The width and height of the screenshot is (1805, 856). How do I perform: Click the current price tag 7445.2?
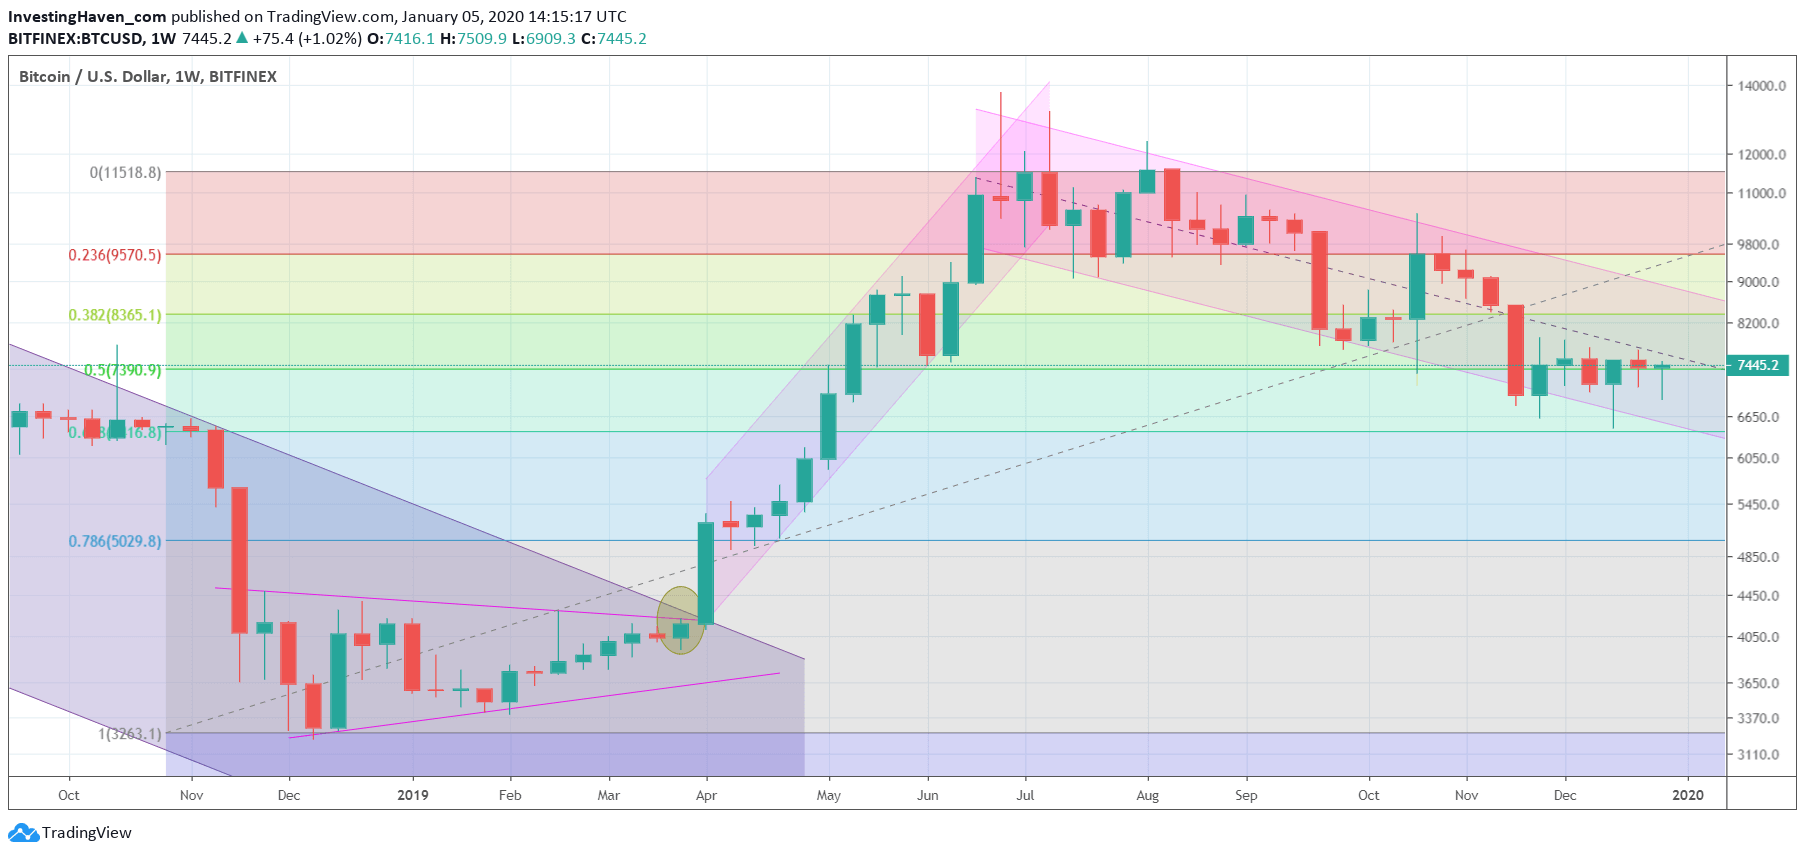[x=1758, y=366]
